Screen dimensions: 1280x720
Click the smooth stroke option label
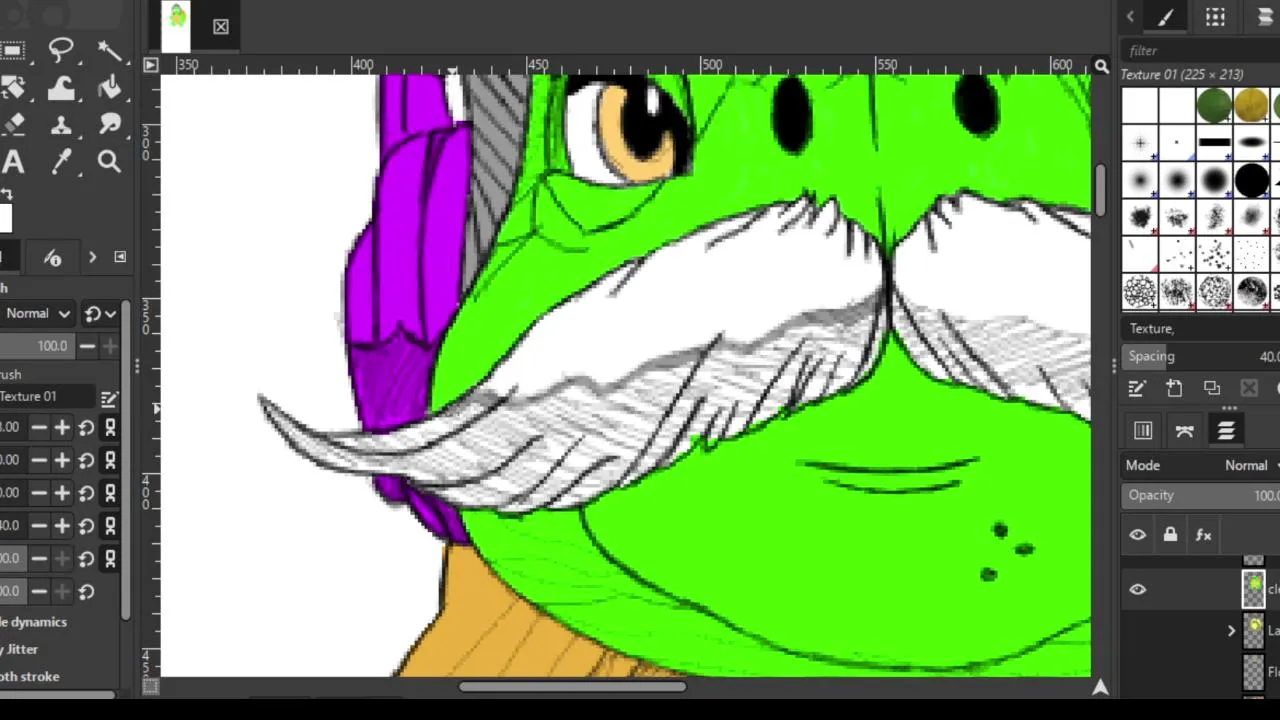coord(29,677)
